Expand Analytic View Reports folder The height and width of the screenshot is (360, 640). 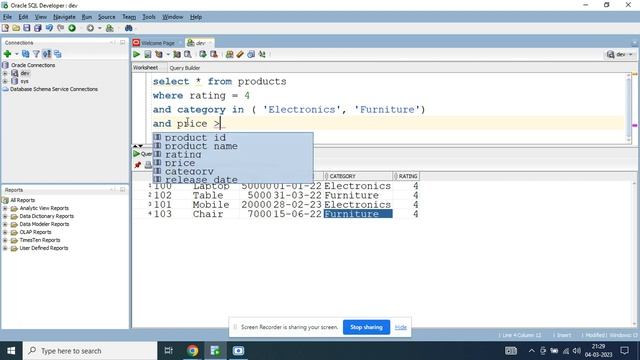5,208
